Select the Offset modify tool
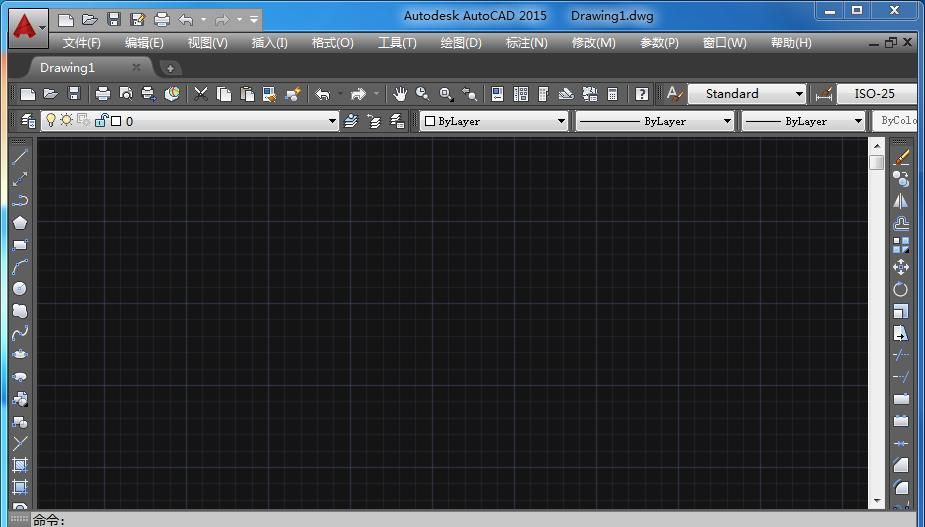 [x=901, y=223]
